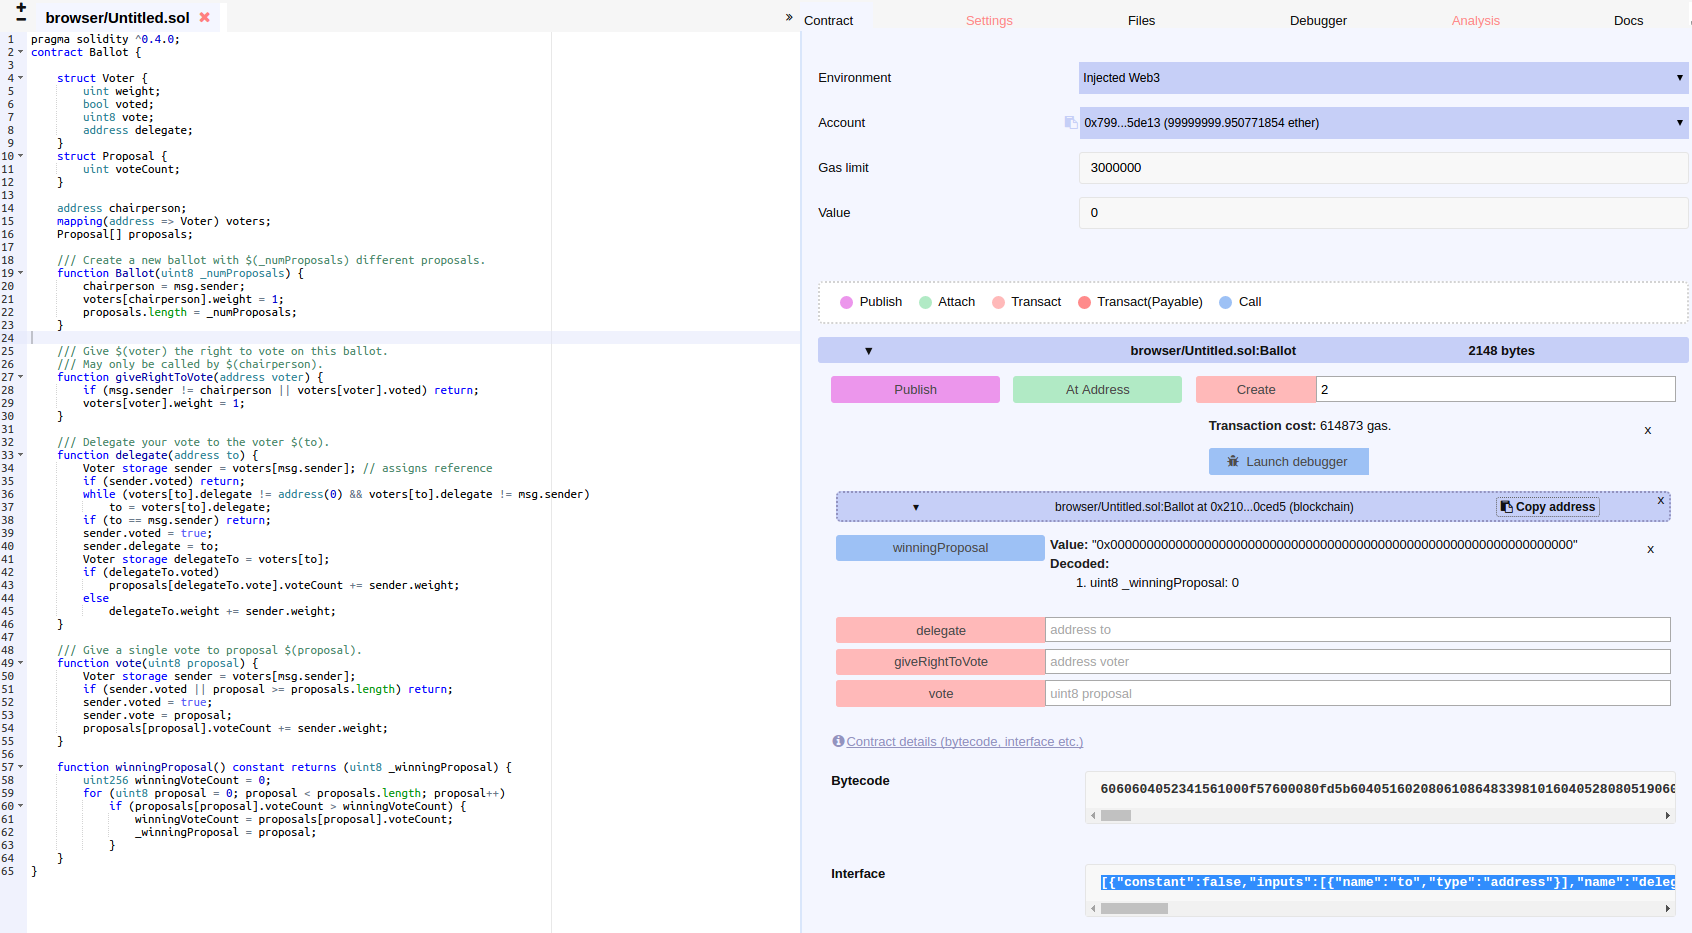The image size is (1692, 933).
Task: Collapse the browser/Untitled.sol:Ballot 2148 bytes section
Action: pyautogui.click(x=868, y=351)
